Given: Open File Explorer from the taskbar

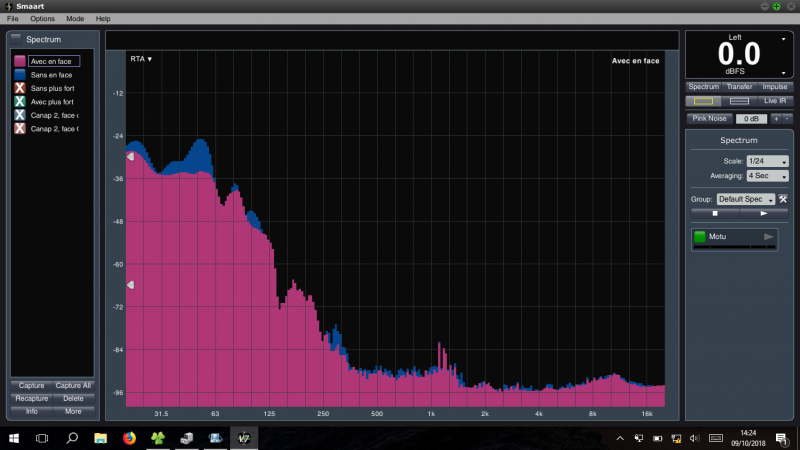Looking at the screenshot, I should click(x=101, y=438).
